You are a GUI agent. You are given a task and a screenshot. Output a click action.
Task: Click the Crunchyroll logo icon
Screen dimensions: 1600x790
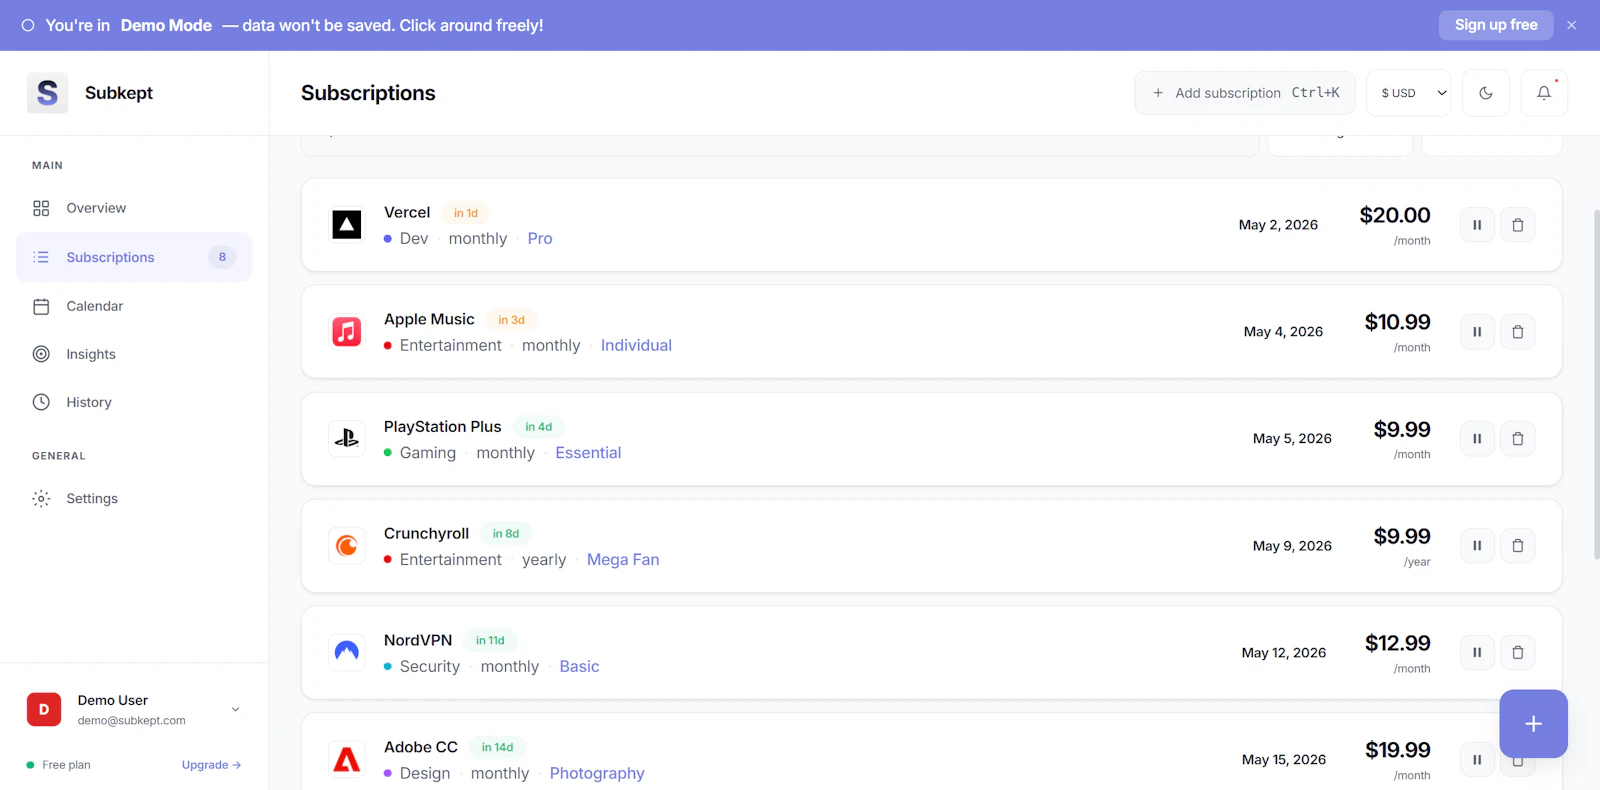[347, 546]
